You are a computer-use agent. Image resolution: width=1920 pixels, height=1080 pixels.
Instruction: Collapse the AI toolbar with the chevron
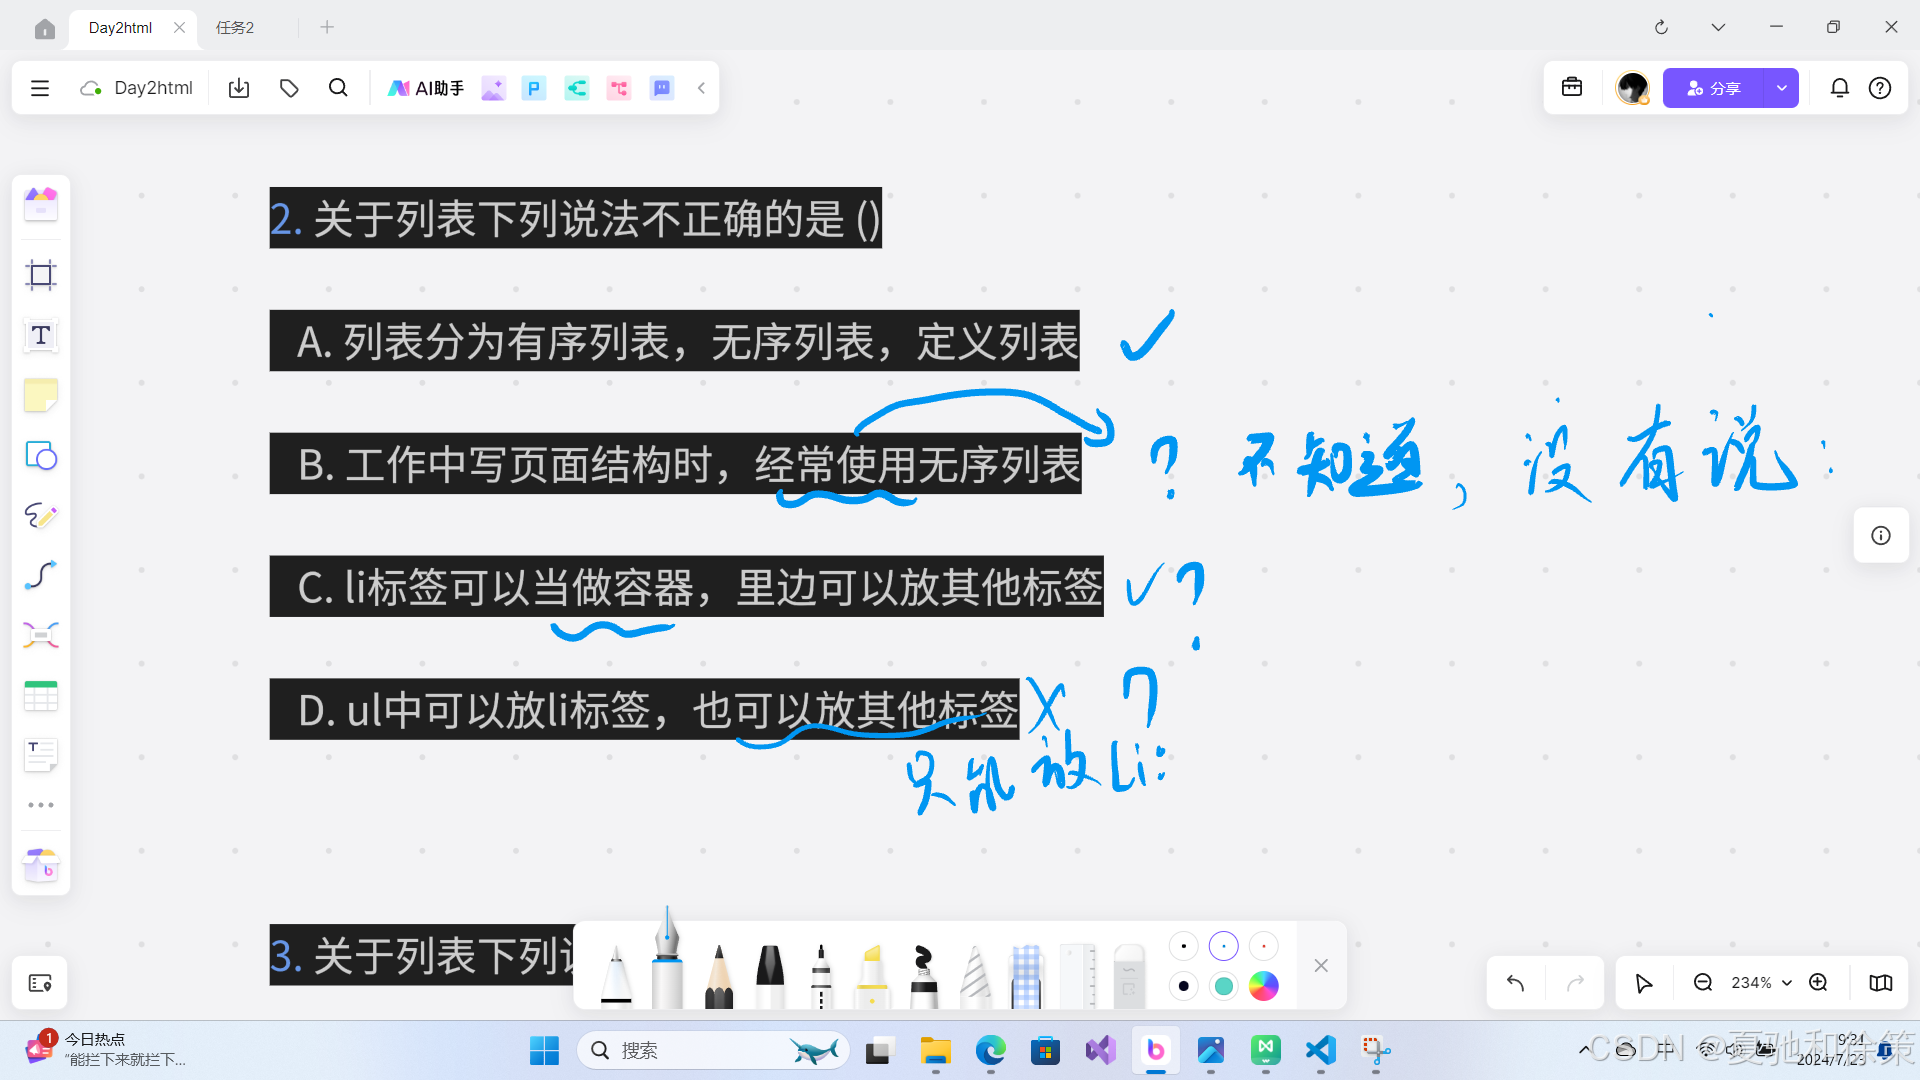point(701,88)
